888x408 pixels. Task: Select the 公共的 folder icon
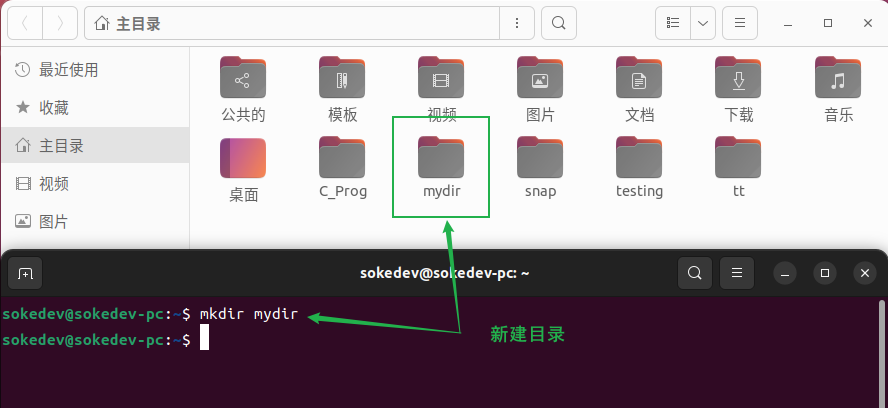[x=243, y=78]
